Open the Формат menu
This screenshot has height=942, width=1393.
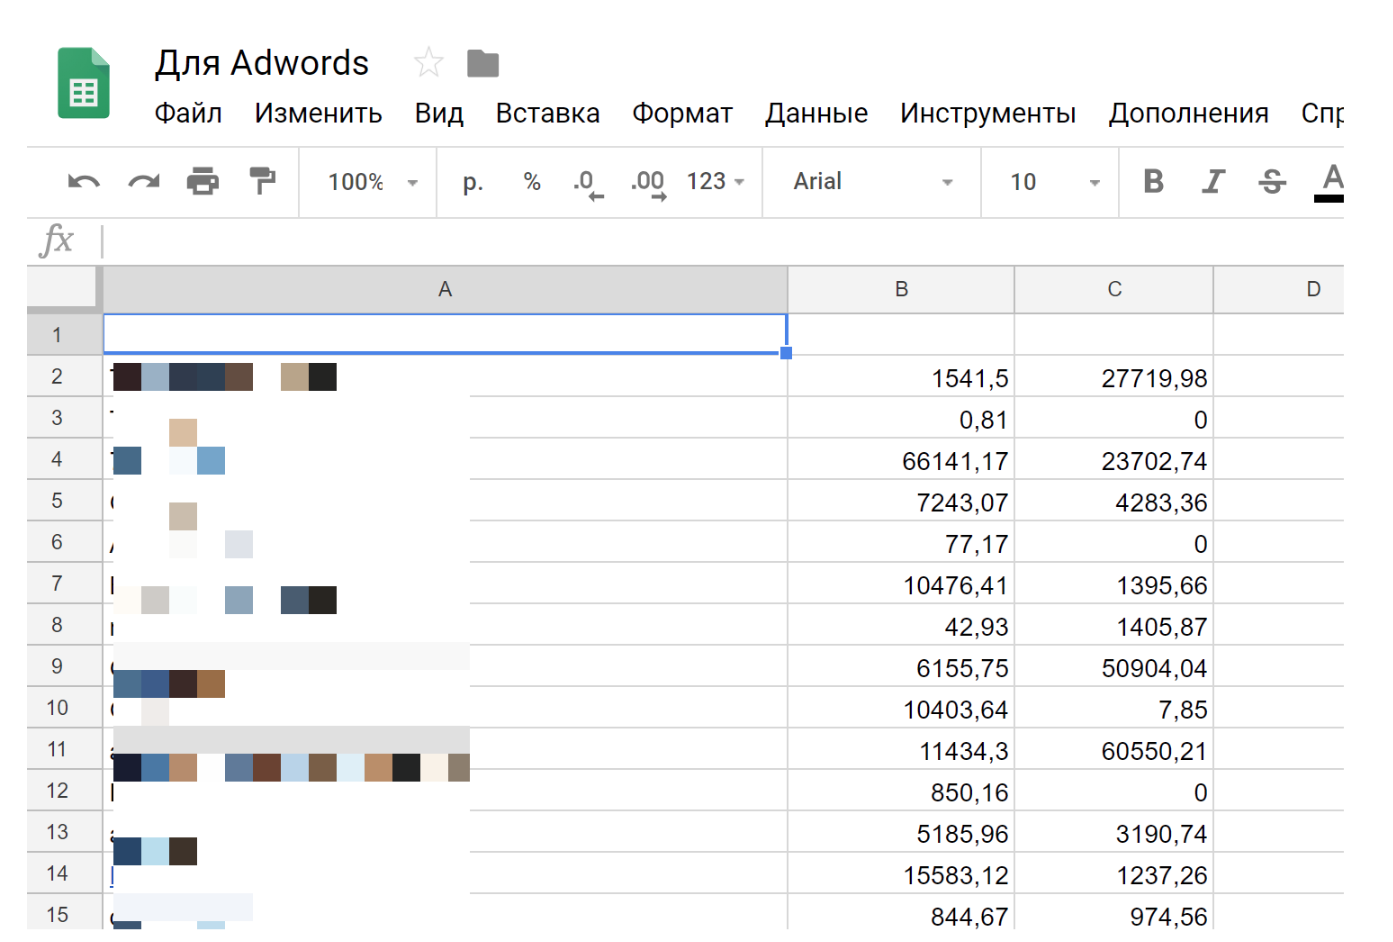[x=682, y=113]
